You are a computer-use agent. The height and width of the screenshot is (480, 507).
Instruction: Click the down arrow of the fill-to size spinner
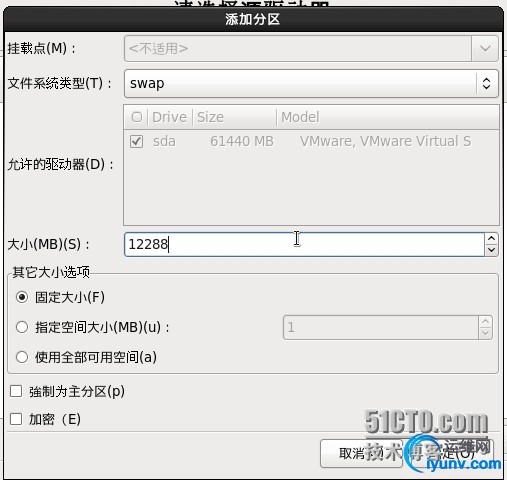(486, 333)
